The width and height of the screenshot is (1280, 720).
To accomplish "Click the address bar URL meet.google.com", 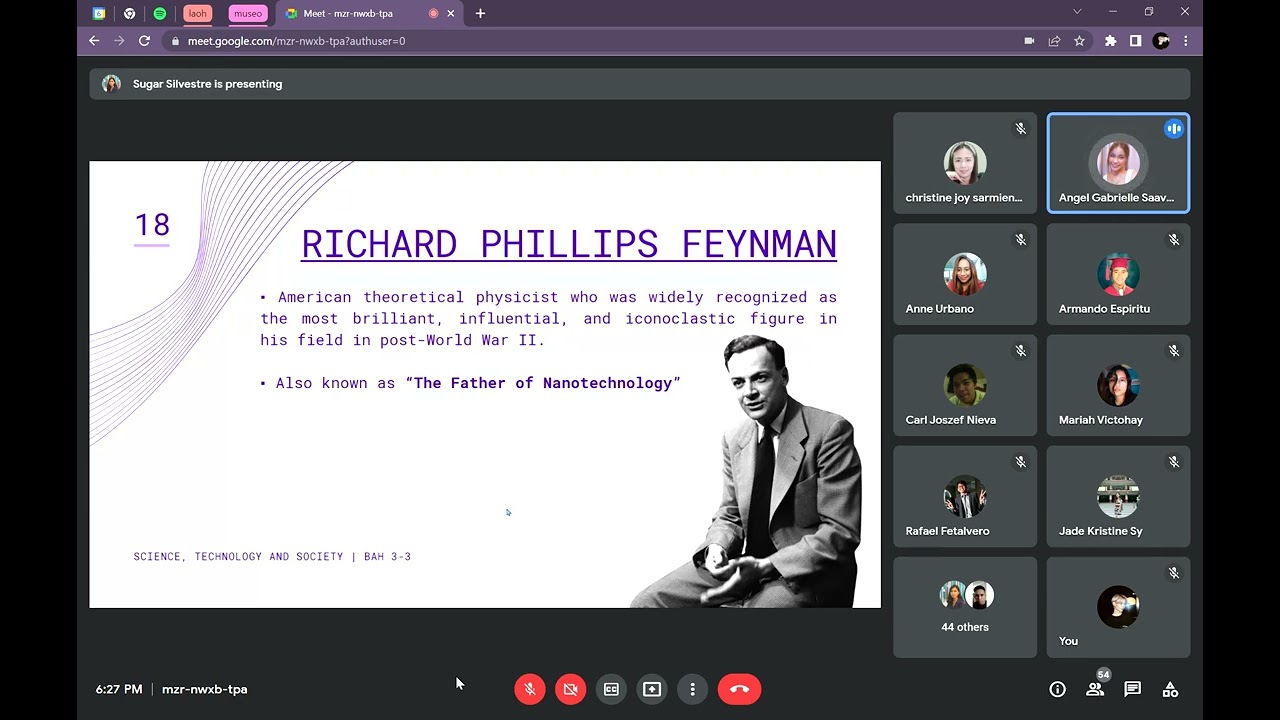I will coord(296,41).
